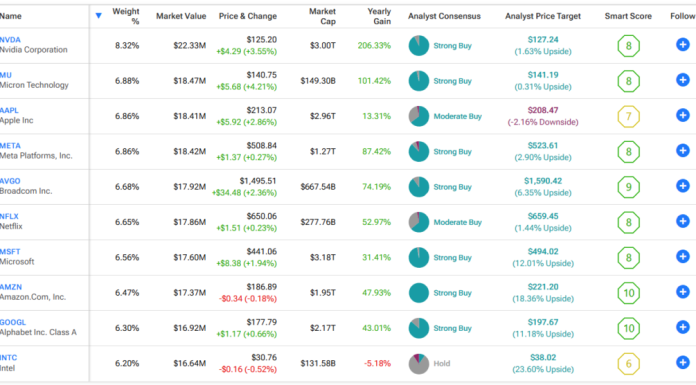Sort by Analyst Price Target header

[x=543, y=16]
